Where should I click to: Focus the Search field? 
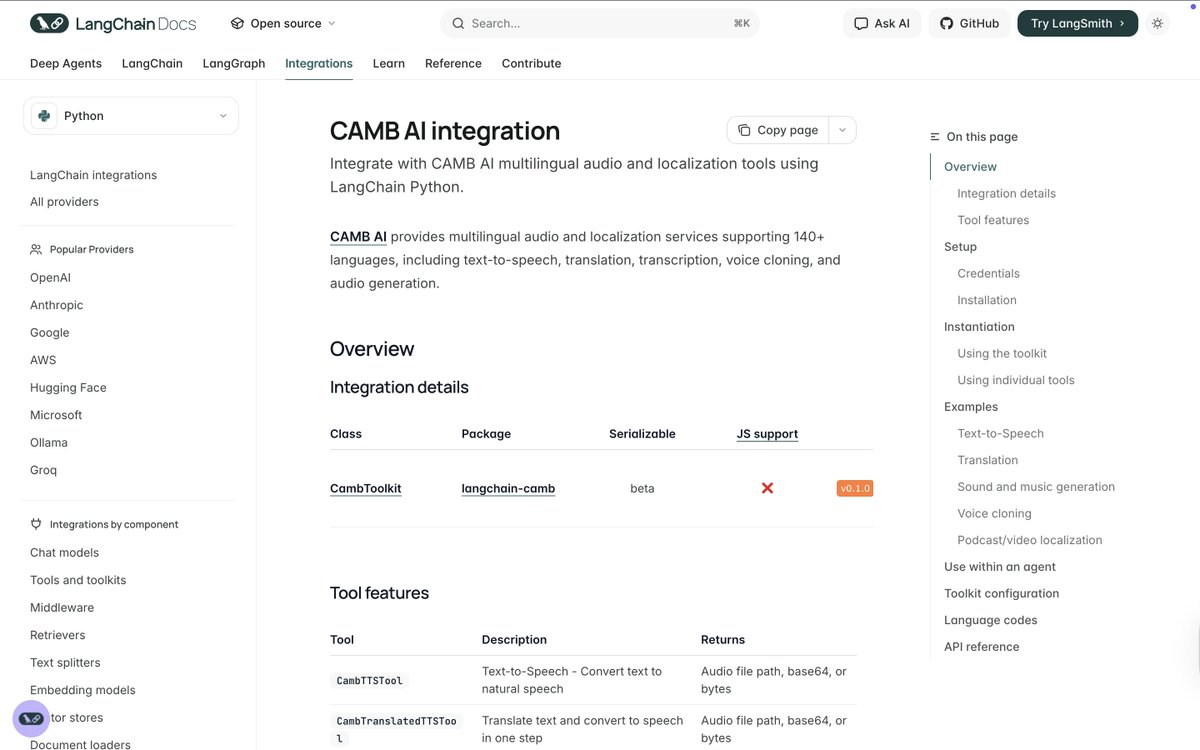point(600,23)
